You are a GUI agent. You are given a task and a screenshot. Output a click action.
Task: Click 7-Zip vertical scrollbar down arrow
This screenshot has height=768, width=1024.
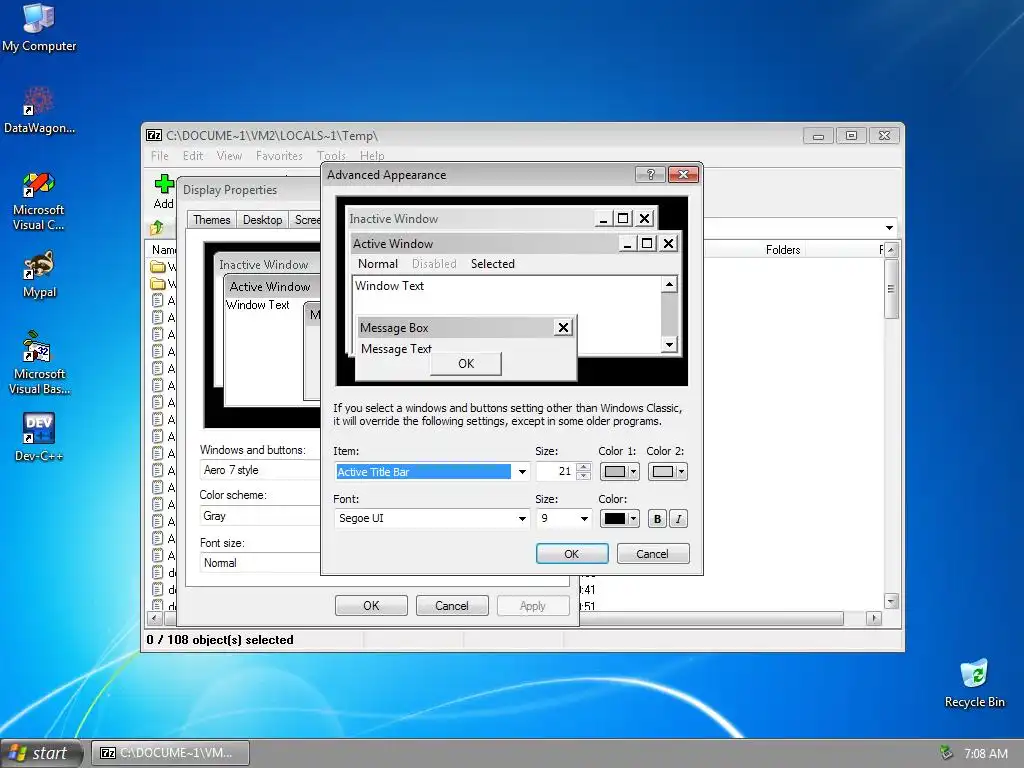point(891,601)
